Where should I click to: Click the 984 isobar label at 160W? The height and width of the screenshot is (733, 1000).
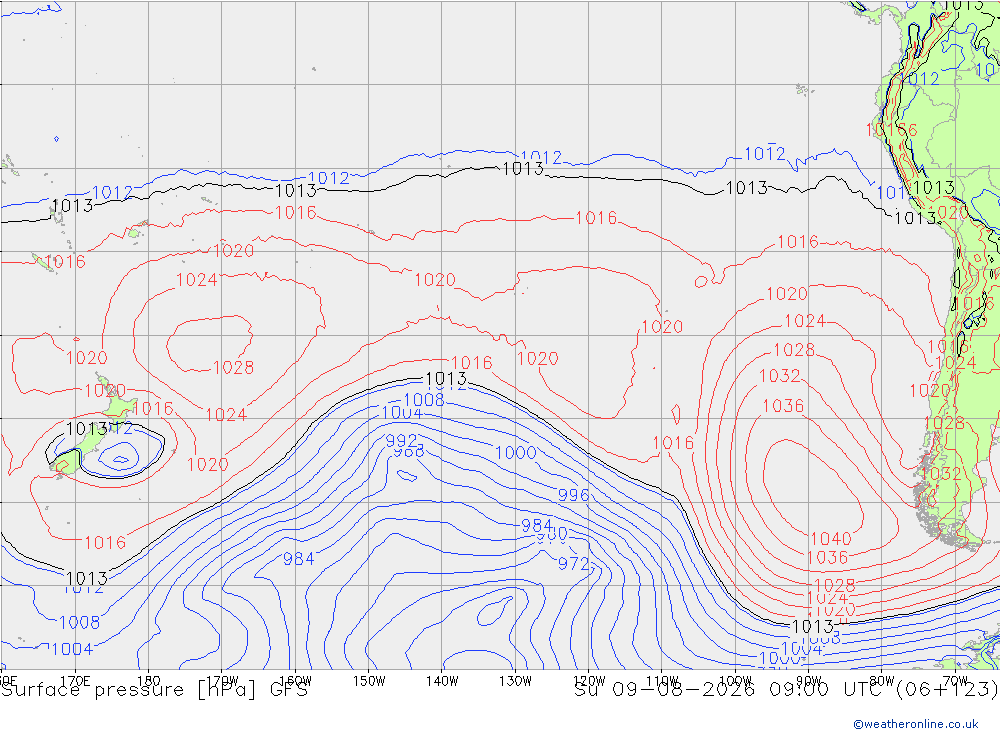point(298,559)
